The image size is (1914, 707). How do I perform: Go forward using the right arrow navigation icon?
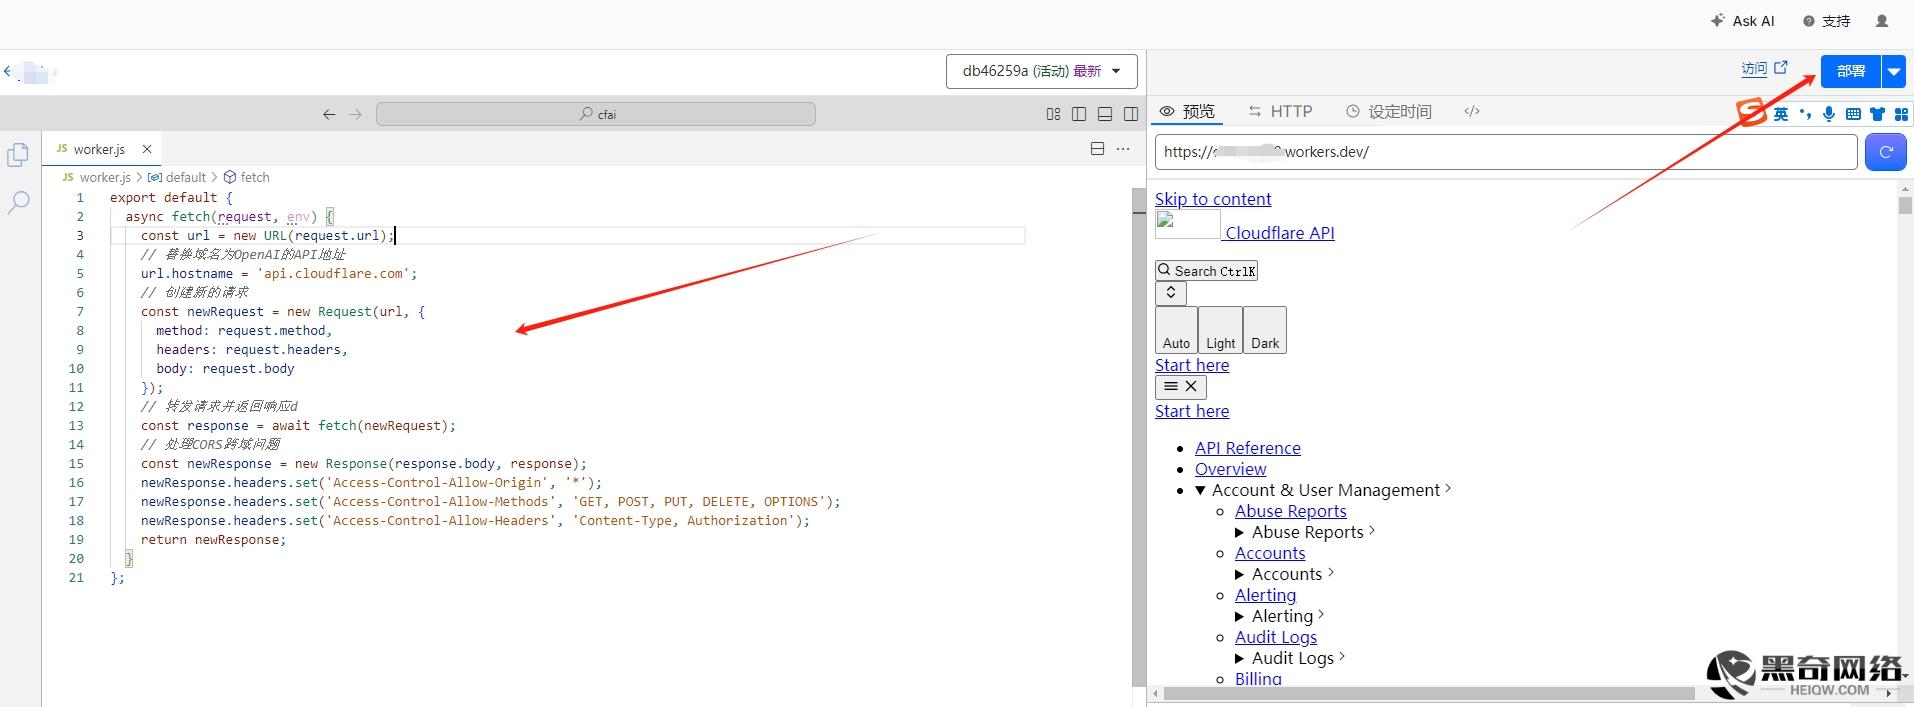point(355,114)
